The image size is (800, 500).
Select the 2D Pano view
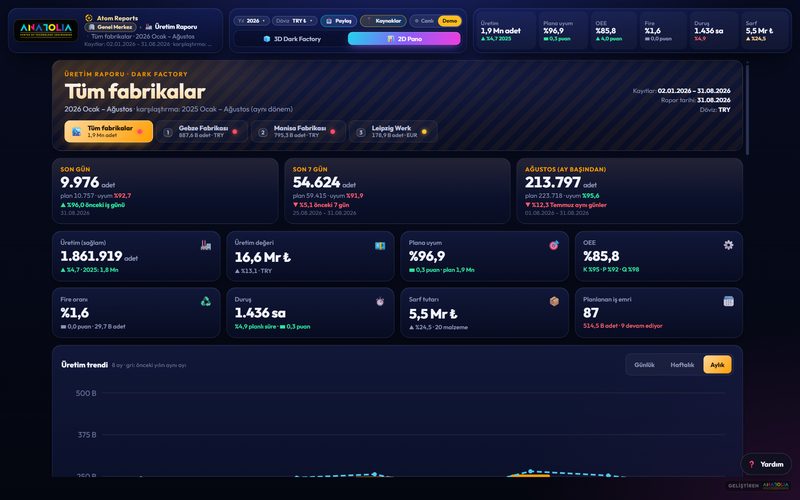coord(404,39)
